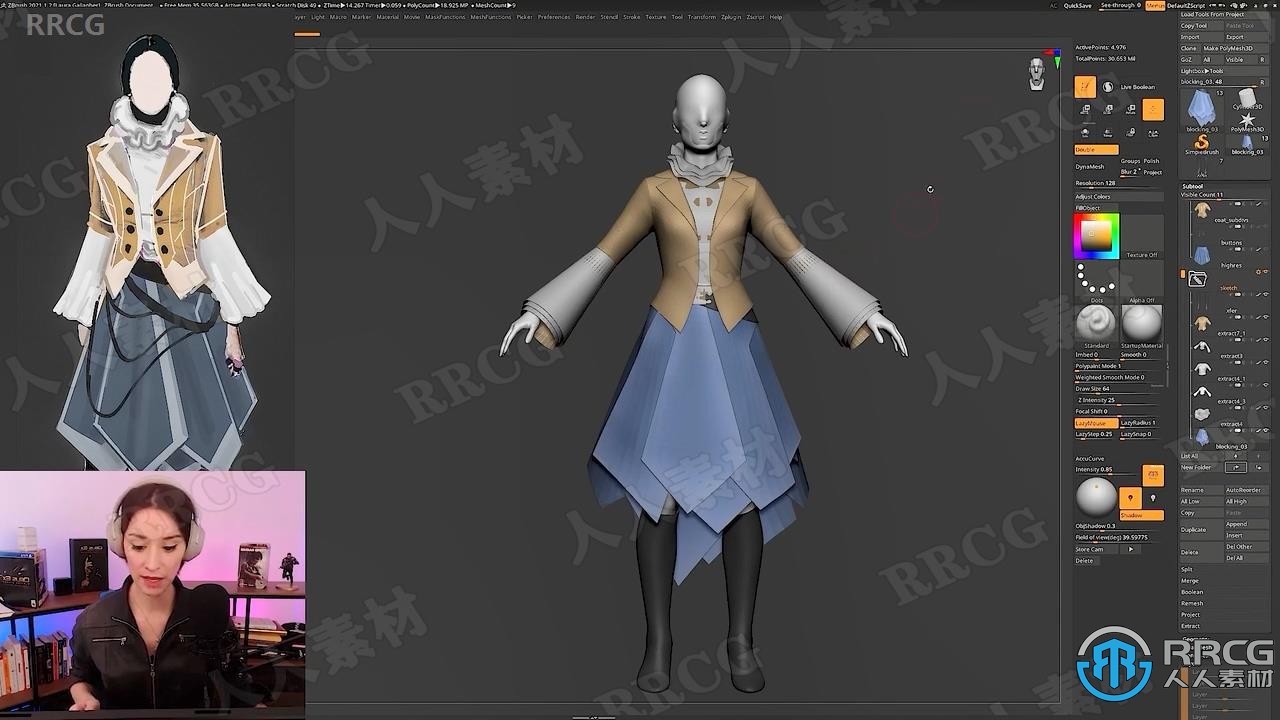Adjust the Draw Size slider
Image resolution: width=1280 pixels, height=720 pixels.
pyautogui.click(x=1119, y=389)
